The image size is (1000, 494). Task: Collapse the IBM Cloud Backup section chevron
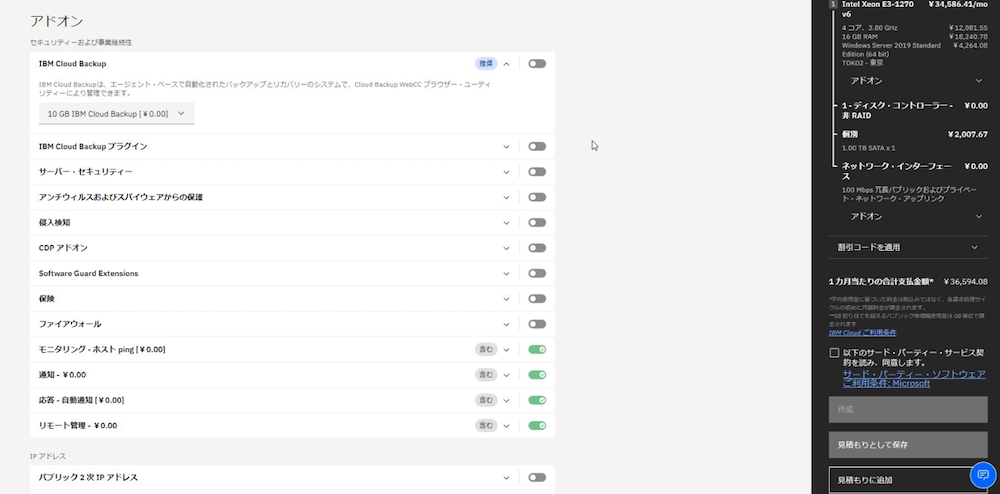506,64
